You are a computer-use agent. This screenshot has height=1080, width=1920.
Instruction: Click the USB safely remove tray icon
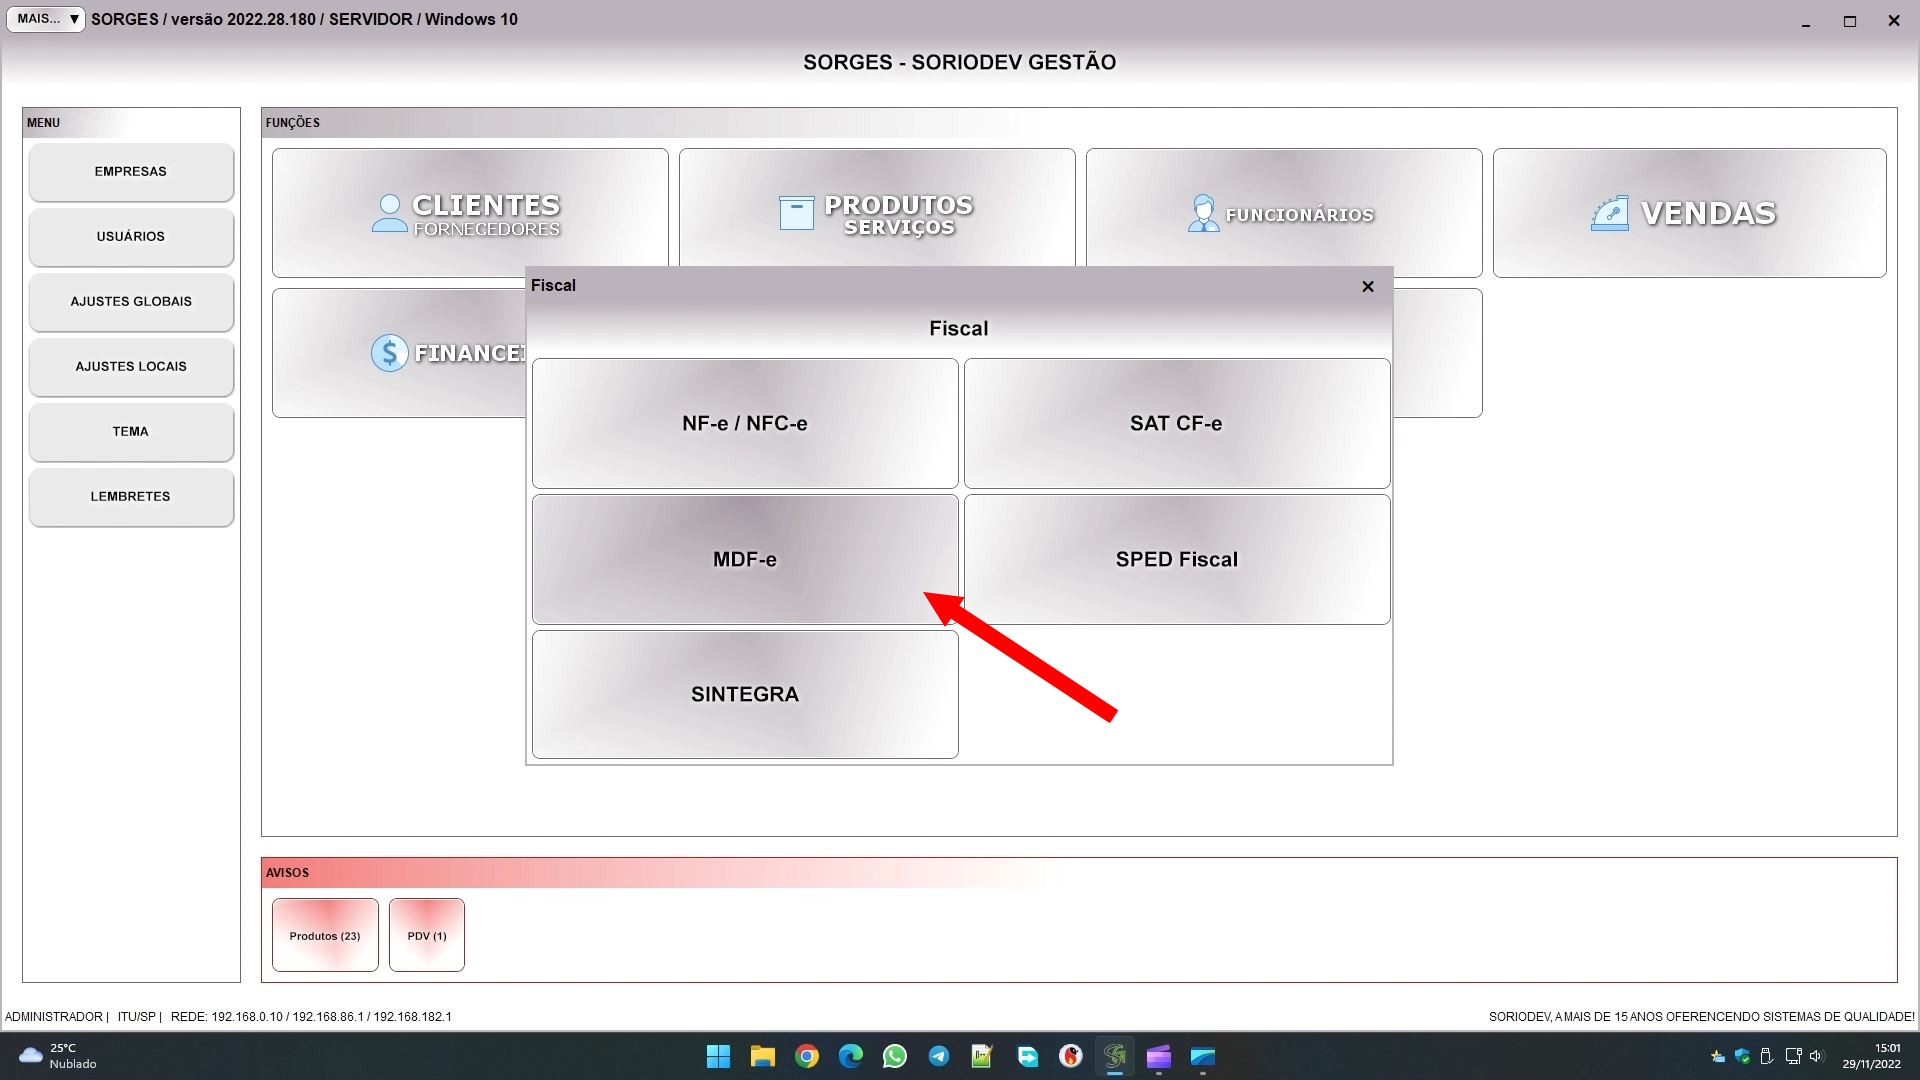[x=1767, y=1057]
